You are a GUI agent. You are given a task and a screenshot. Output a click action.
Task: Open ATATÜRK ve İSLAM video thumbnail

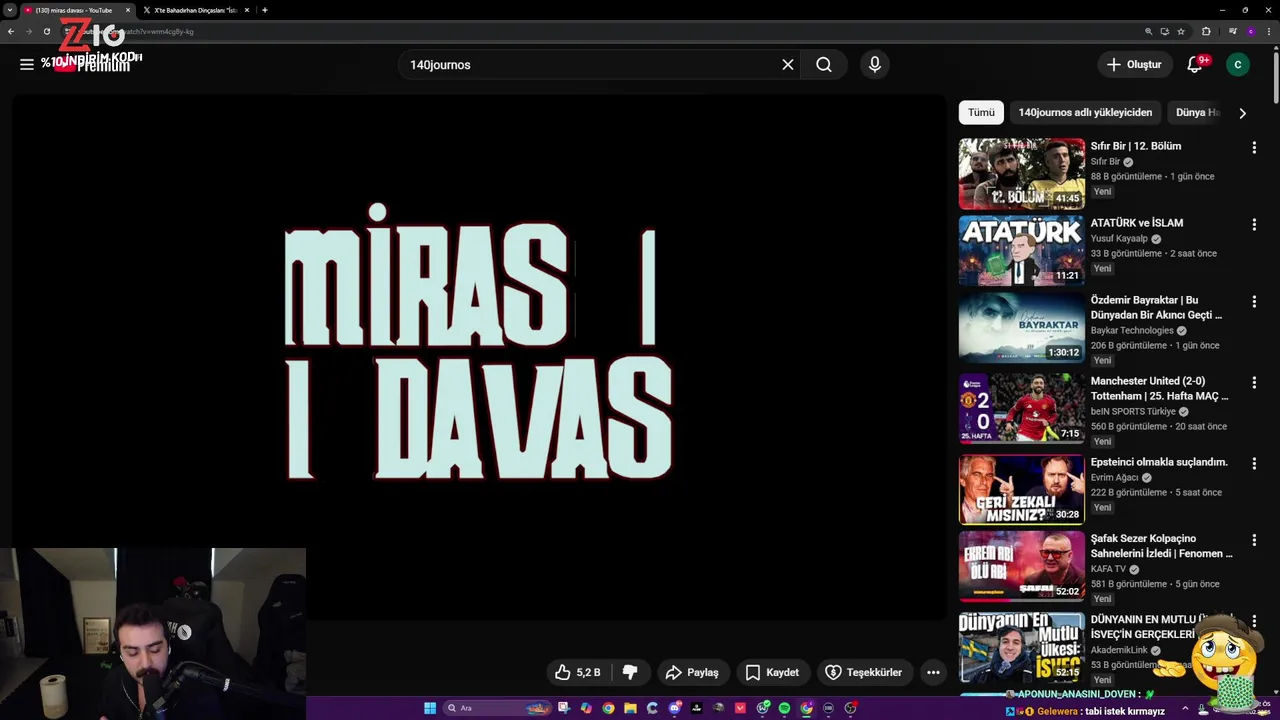click(1021, 250)
